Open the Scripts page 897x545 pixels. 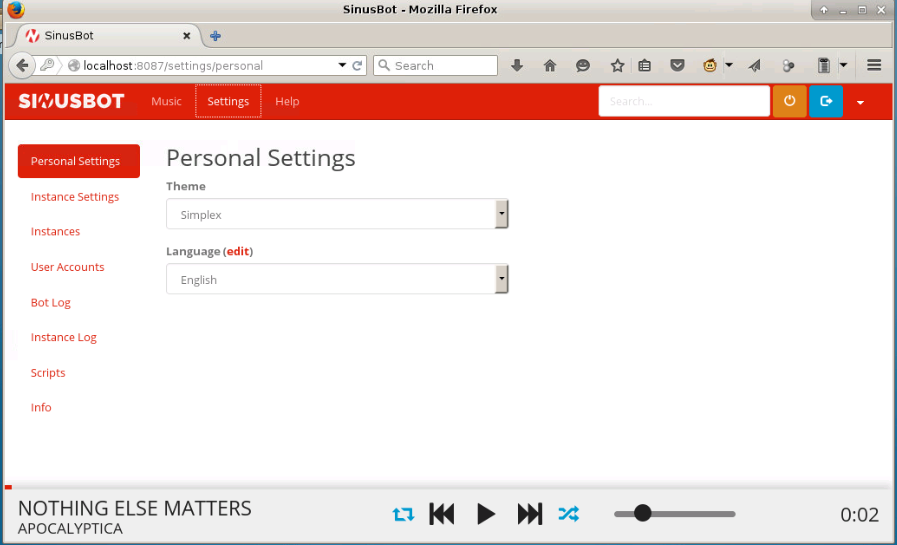(48, 373)
